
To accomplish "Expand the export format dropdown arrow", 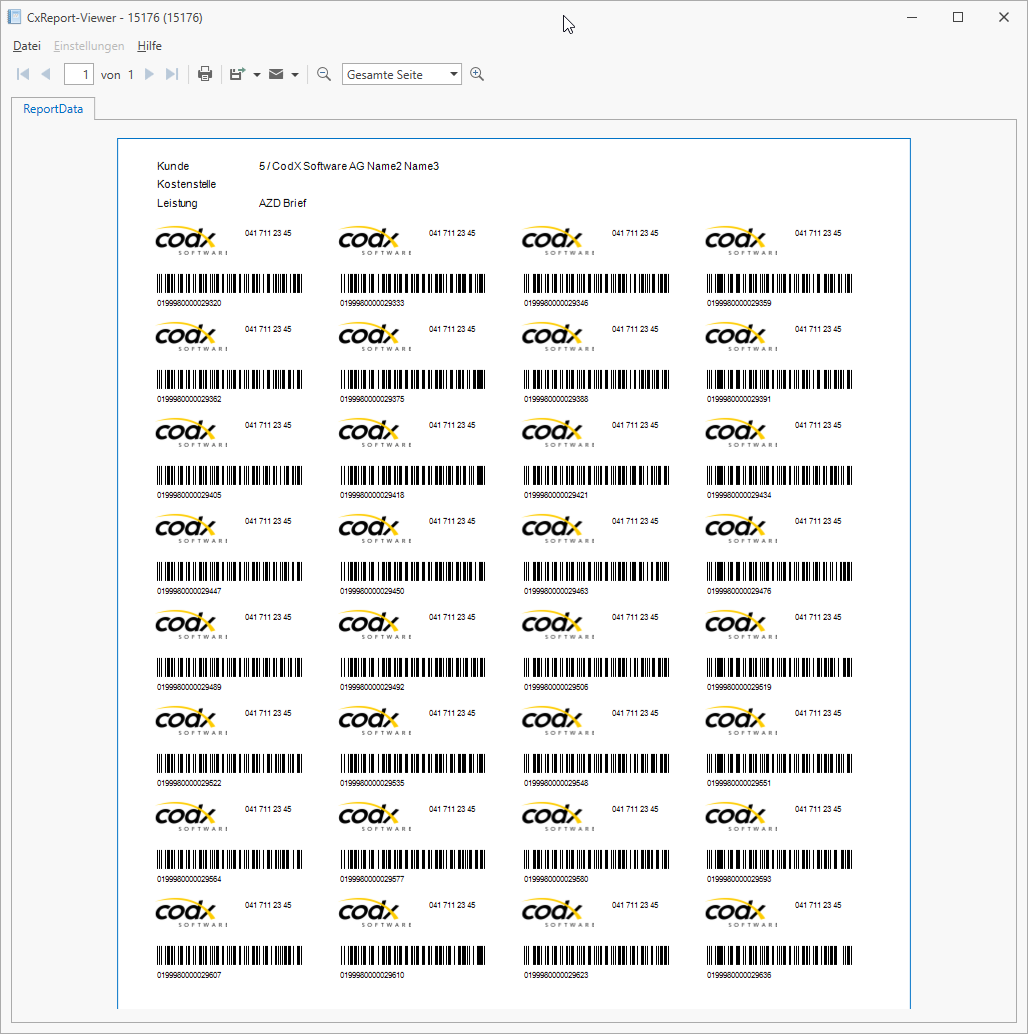I will pyautogui.click(x=257, y=75).
